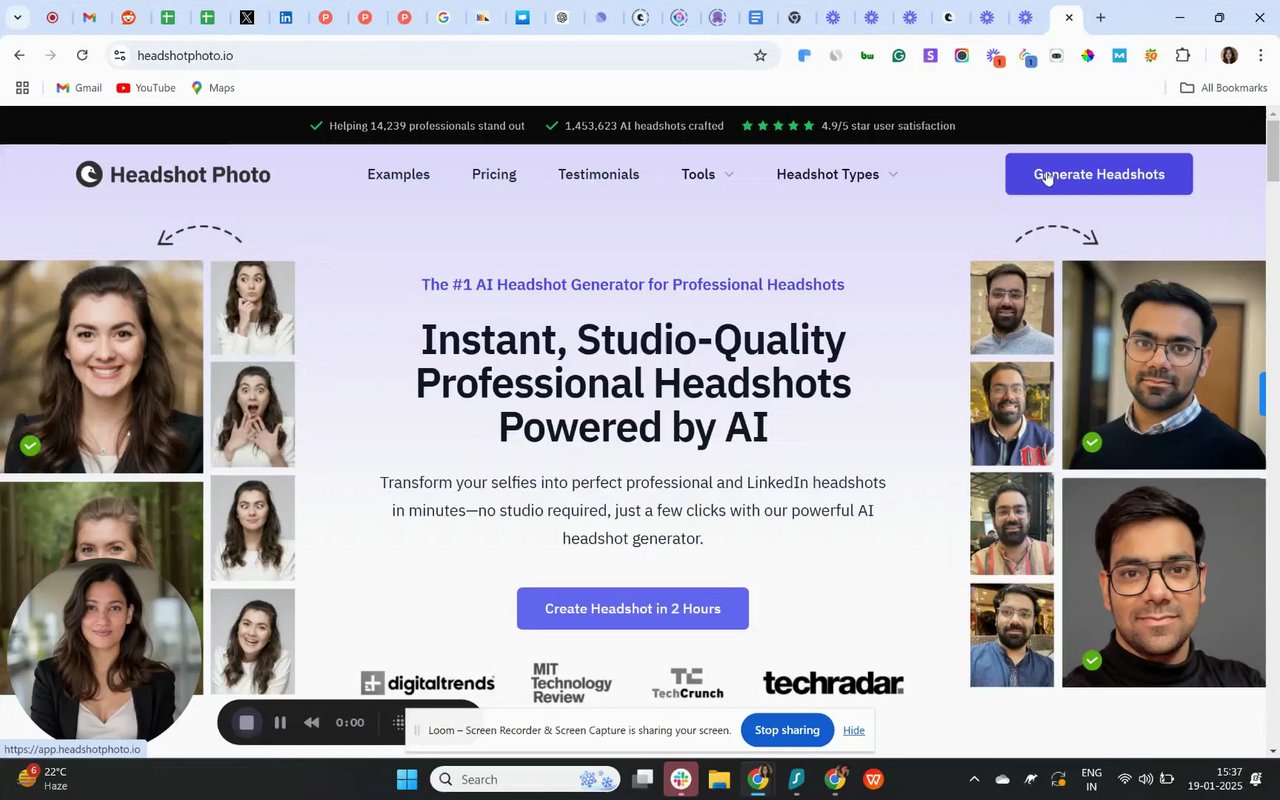Open the weather widget showing 22°C Haze
The height and width of the screenshot is (800, 1280).
pos(43,779)
